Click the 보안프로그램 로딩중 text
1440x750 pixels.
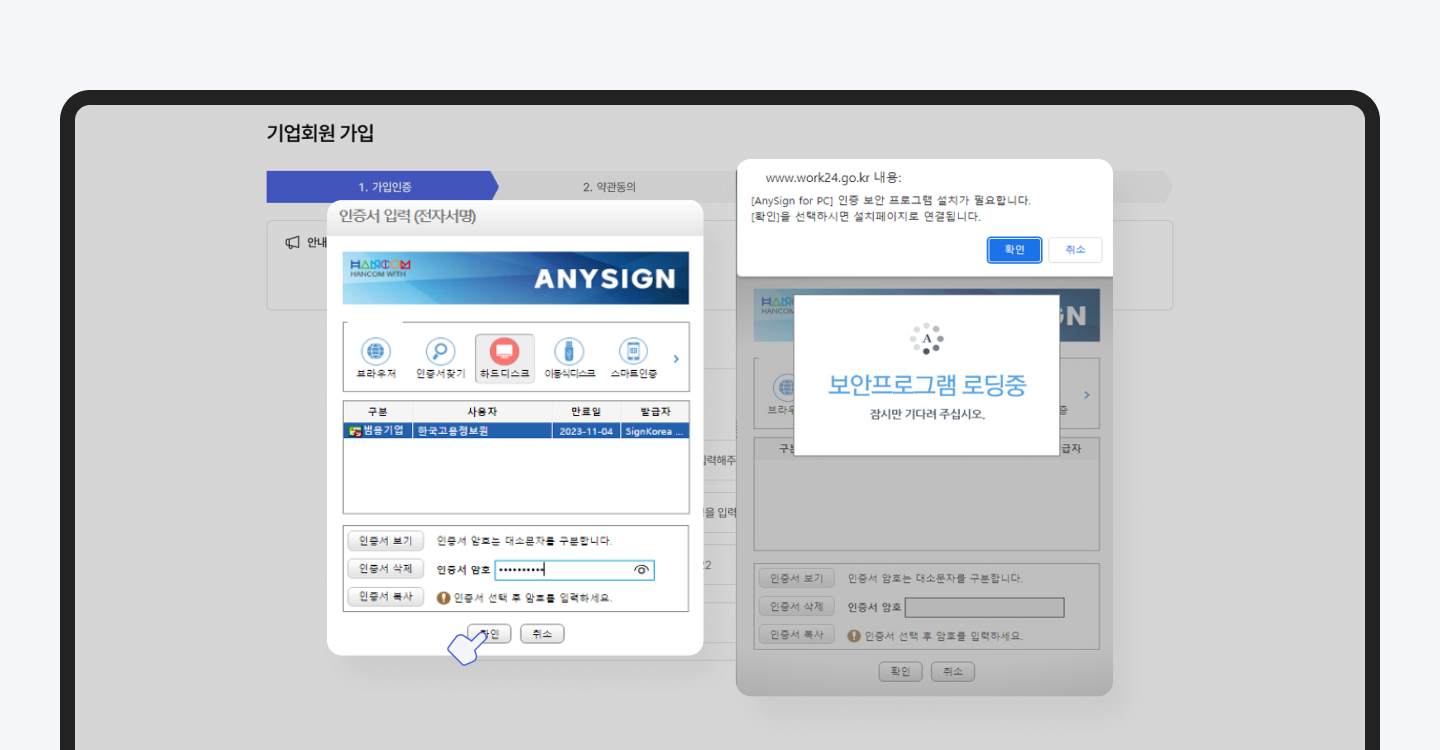927,385
